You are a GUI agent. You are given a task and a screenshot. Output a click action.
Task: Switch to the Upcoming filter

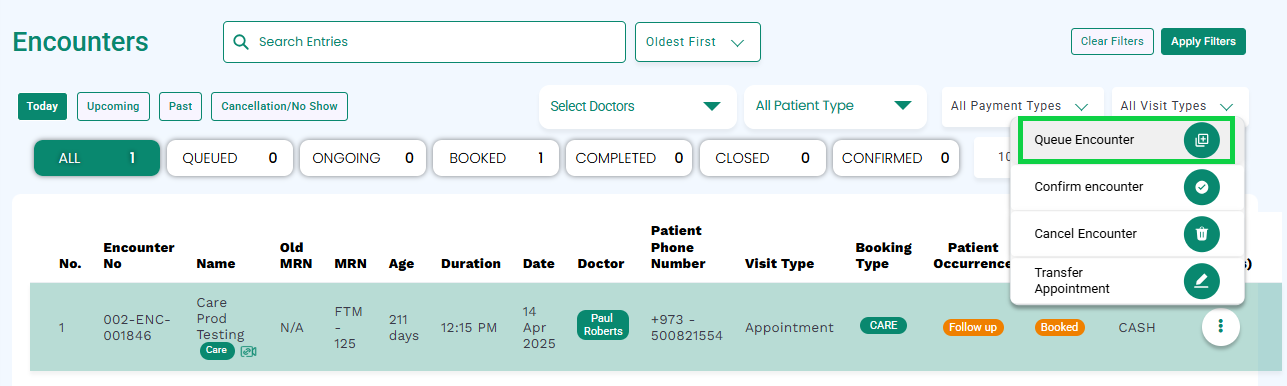(x=114, y=106)
